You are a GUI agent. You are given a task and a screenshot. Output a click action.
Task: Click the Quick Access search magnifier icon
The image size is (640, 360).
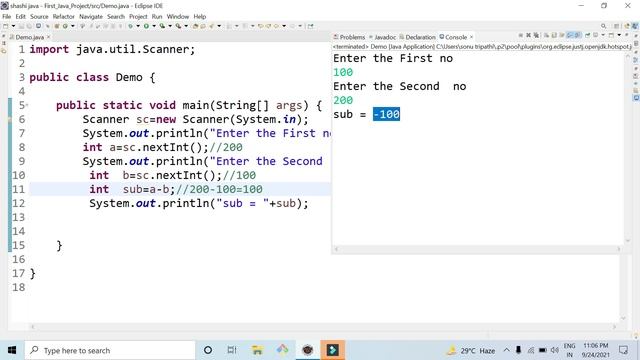pos(603,26)
